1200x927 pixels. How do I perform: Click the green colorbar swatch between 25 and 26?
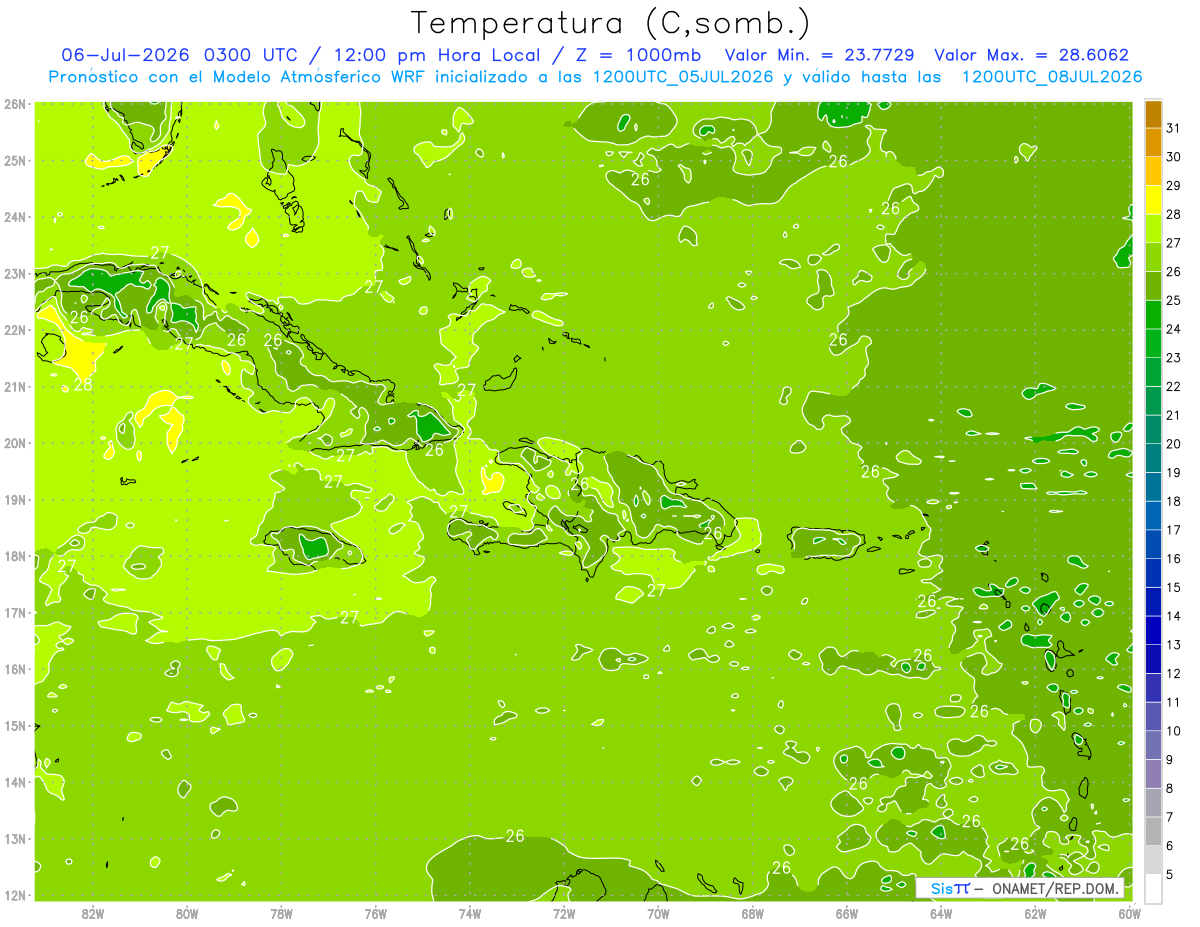tap(1153, 286)
